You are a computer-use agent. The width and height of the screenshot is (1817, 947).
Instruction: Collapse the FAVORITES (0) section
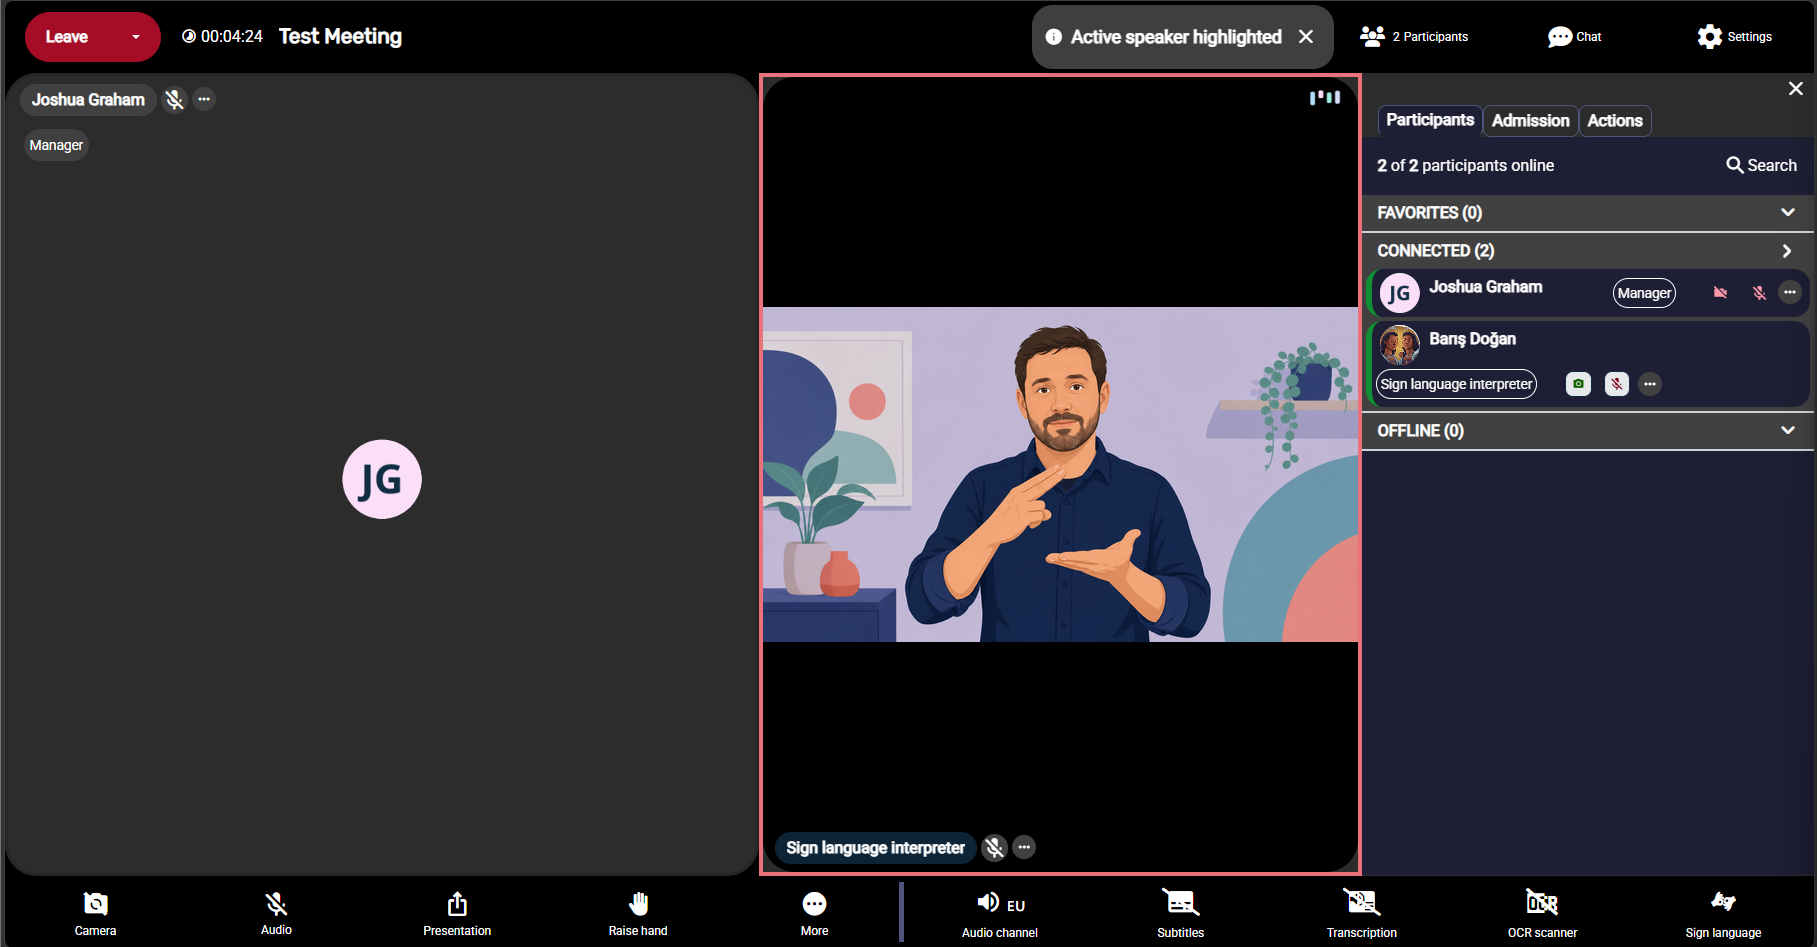(1588, 213)
